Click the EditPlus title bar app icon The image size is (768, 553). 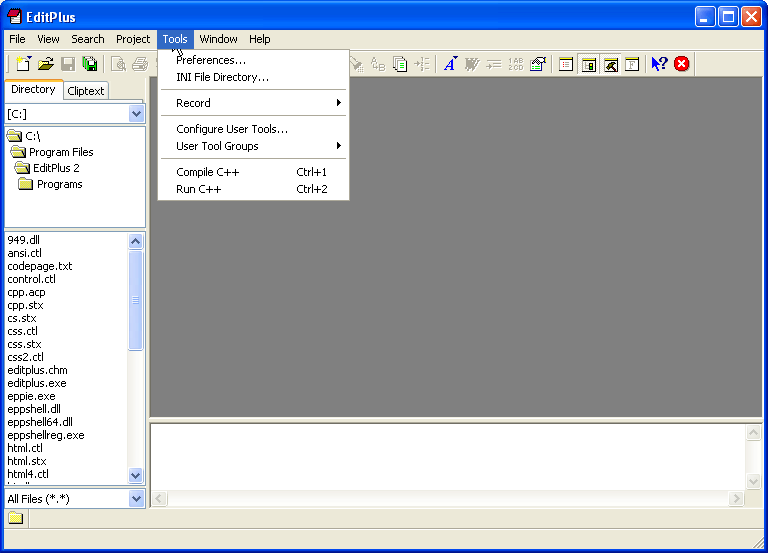15,16
